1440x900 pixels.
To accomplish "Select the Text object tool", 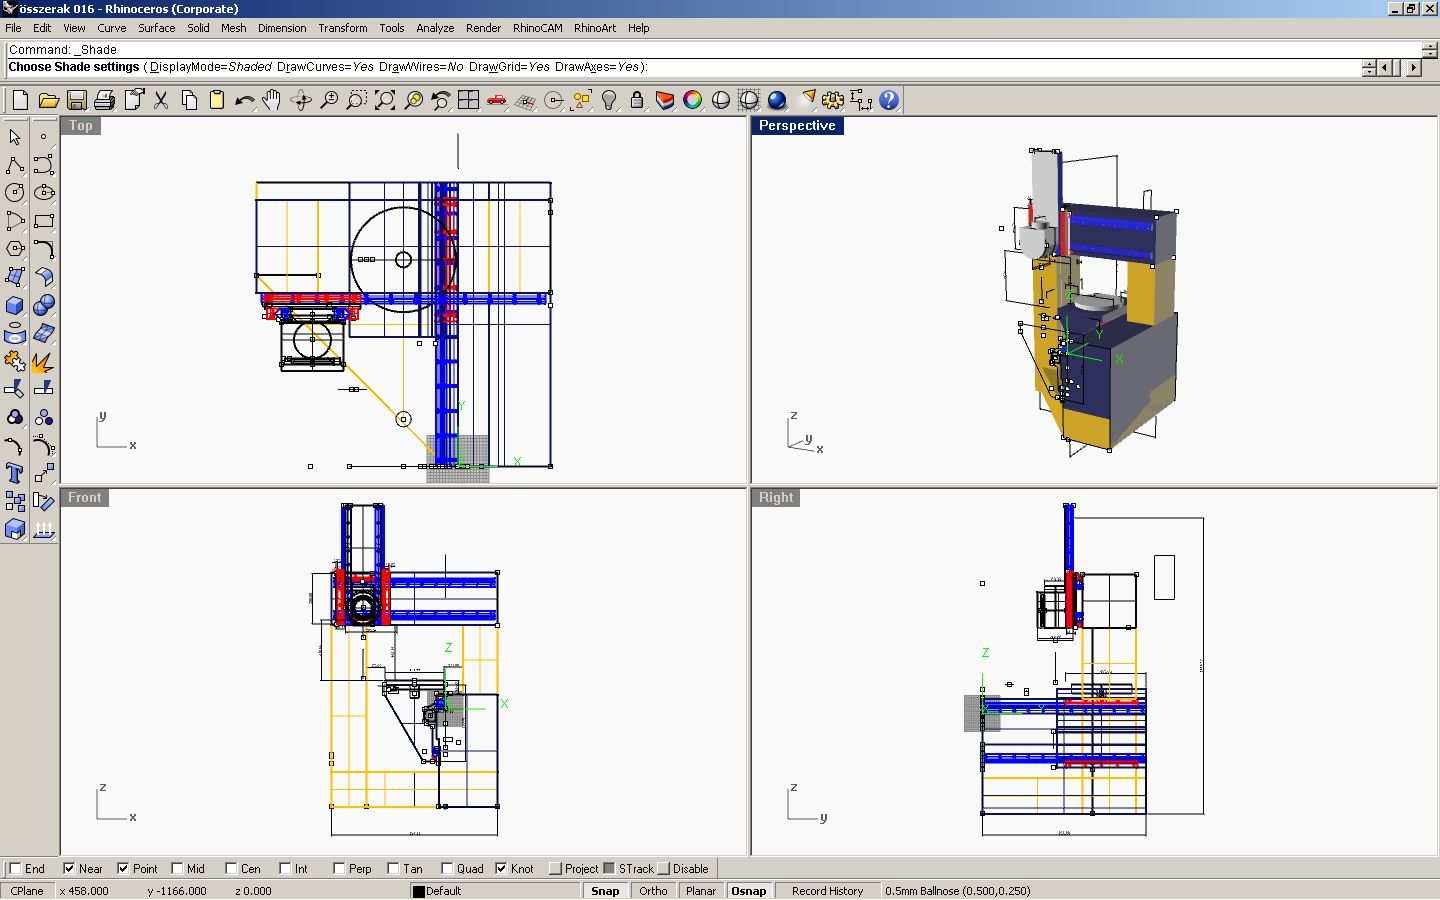I will (x=15, y=474).
